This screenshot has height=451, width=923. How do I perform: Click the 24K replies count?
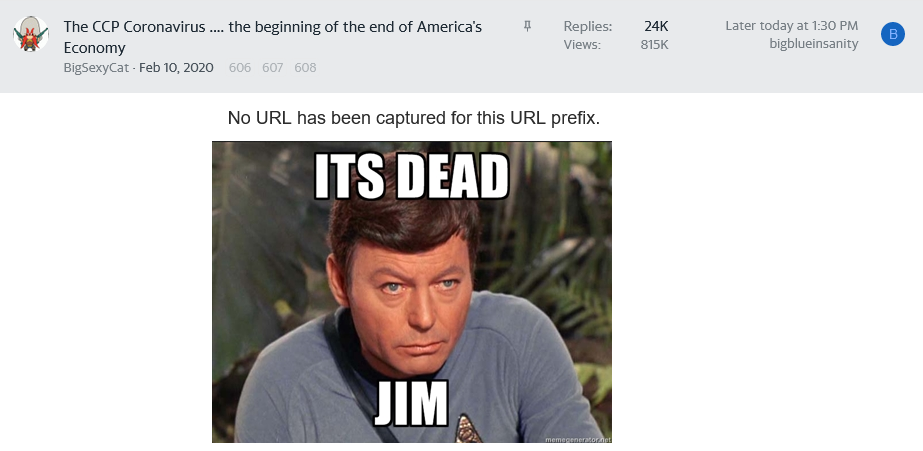click(x=656, y=26)
